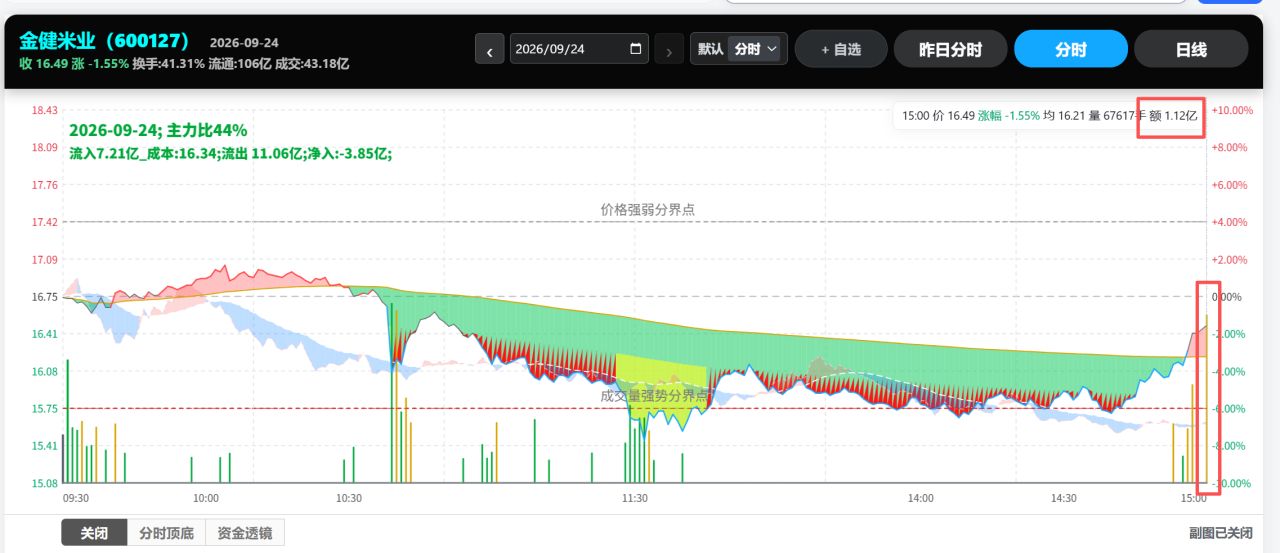Click the 15:00 time axis label
Viewport: 1280px width, 553px height.
click(x=1193, y=498)
